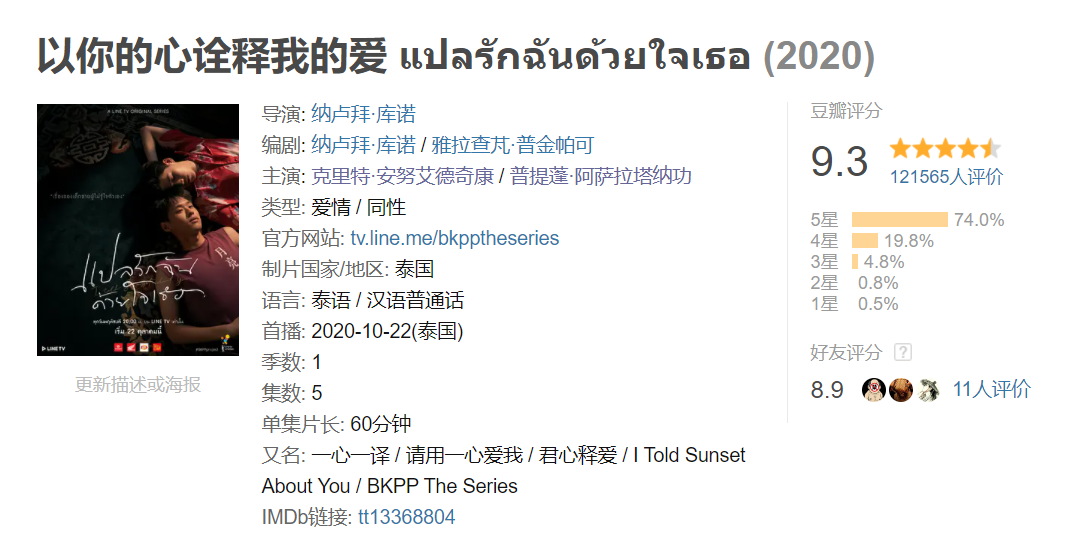This screenshot has height=551, width=1069.
Task: Open actor 普提蓬·阿萨拉塔纳功 link
Action: click(601, 177)
